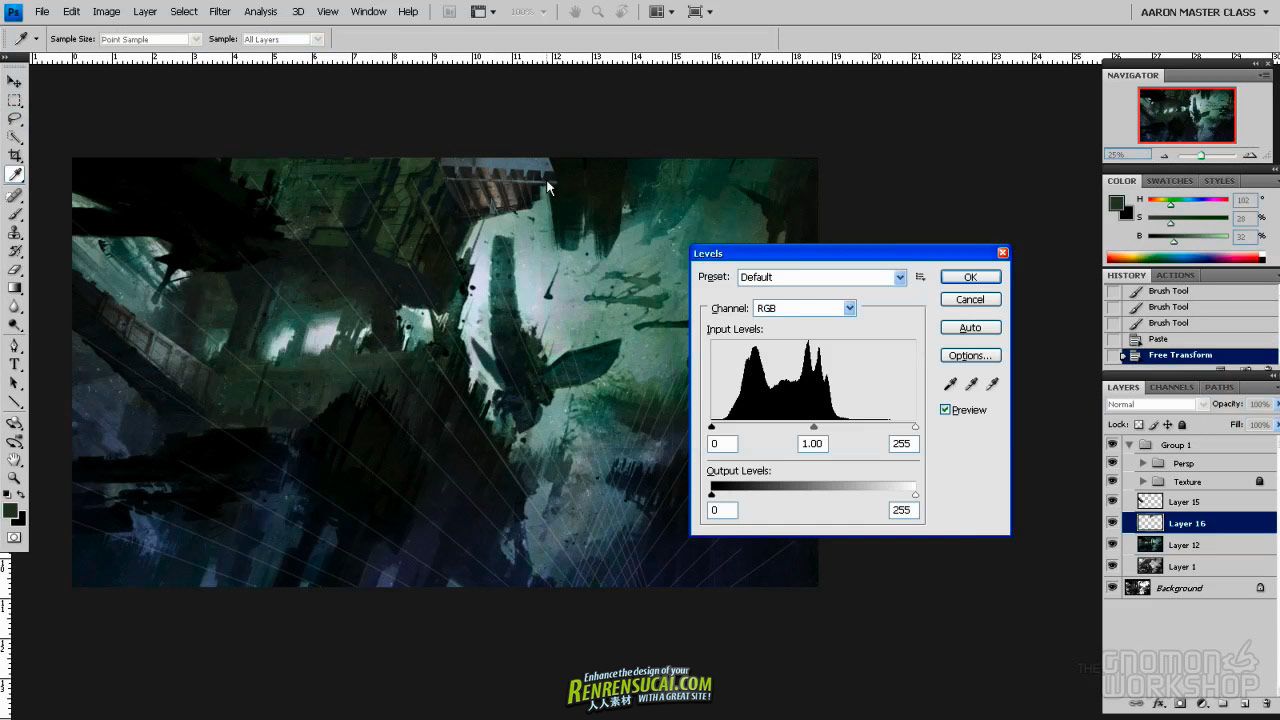Click the midtone input slider in Levels

(x=813, y=426)
